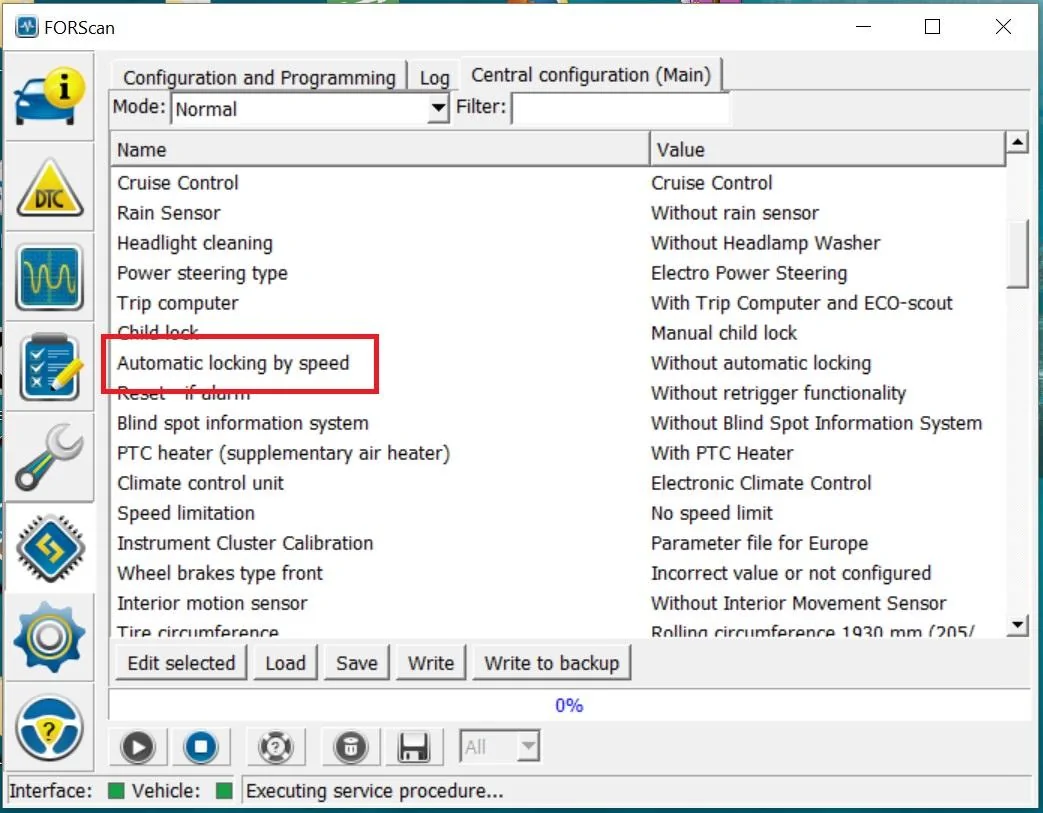
Task: Click value Parameter file for Europe
Action: (x=760, y=543)
